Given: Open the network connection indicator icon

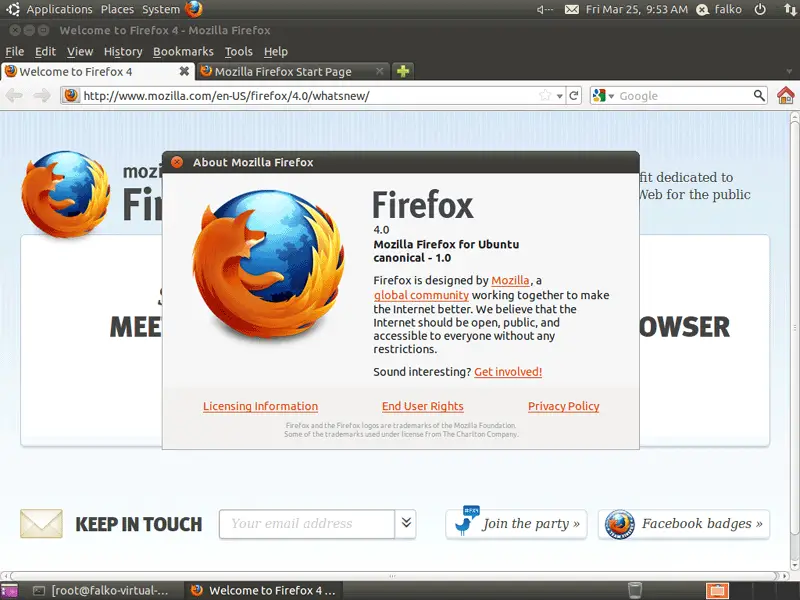Looking at the screenshot, I should coord(789,9).
